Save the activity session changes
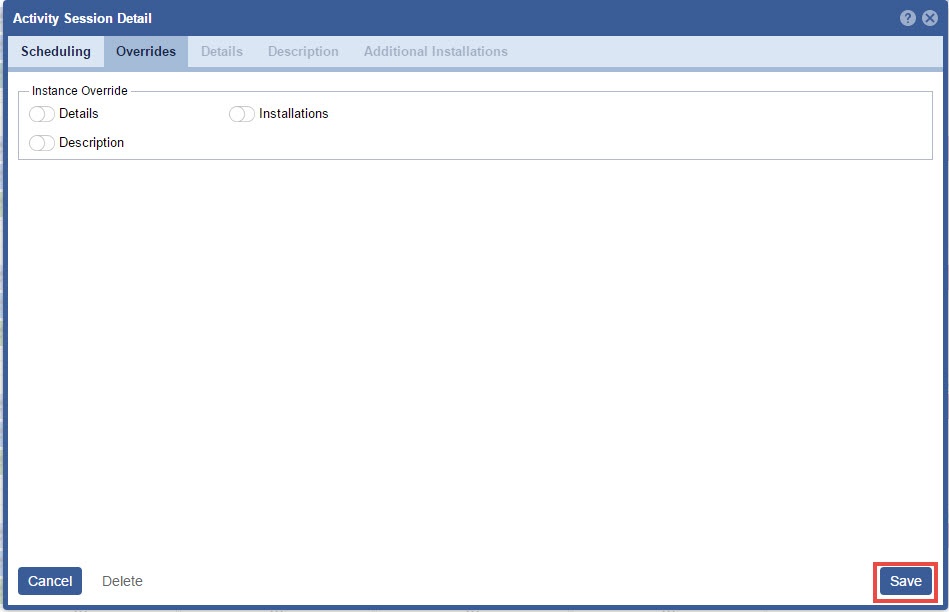 point(905,581)
